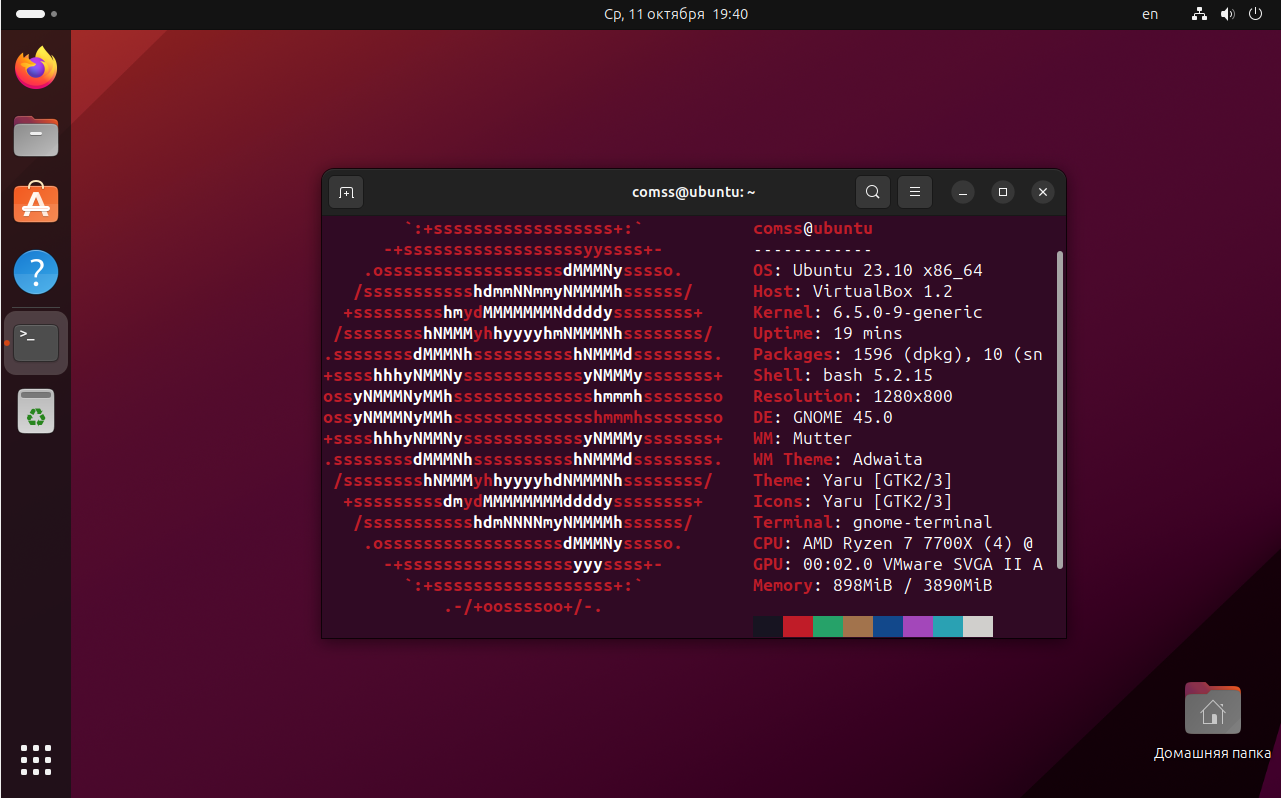Open the power indicator in top bar
1281x798 pixels.
(1256, 14)
